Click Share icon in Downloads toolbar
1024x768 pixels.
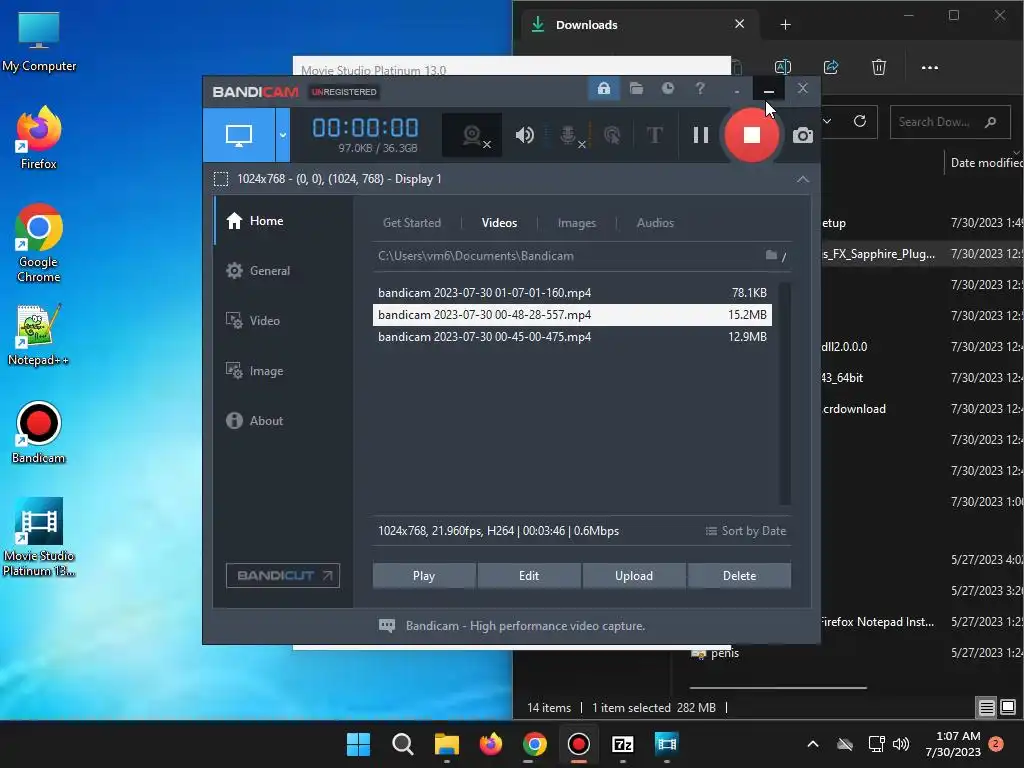(831, 67)
